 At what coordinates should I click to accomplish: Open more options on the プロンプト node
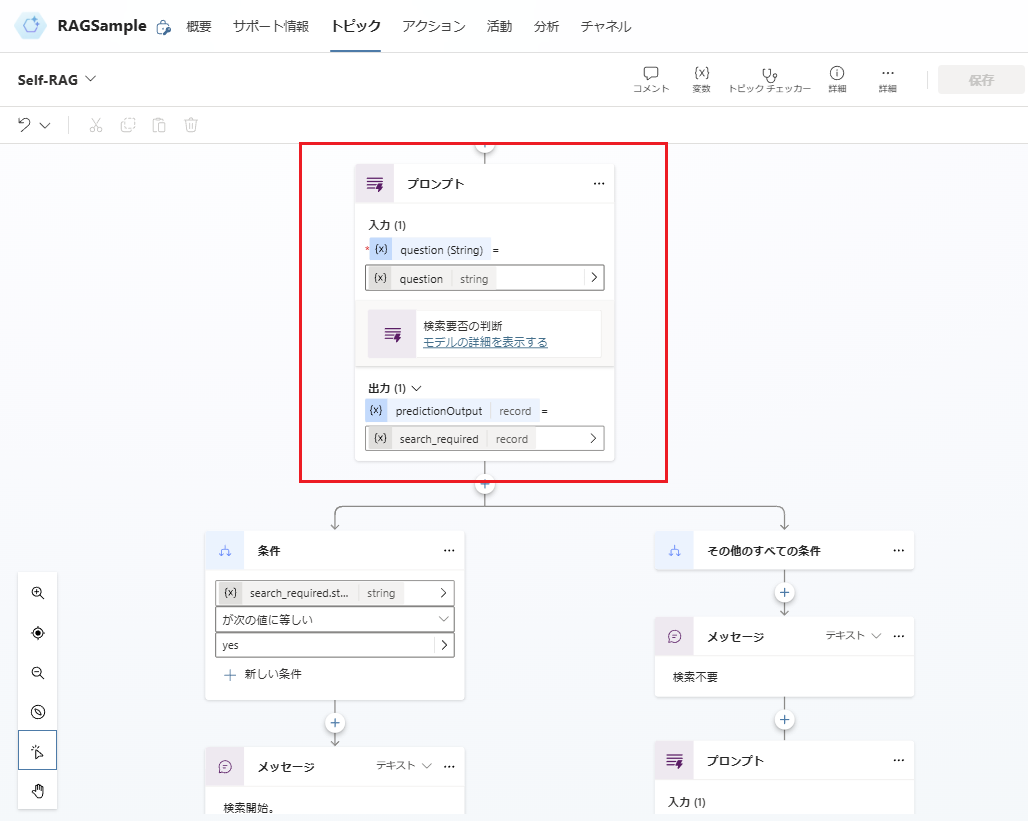point(599,183)
